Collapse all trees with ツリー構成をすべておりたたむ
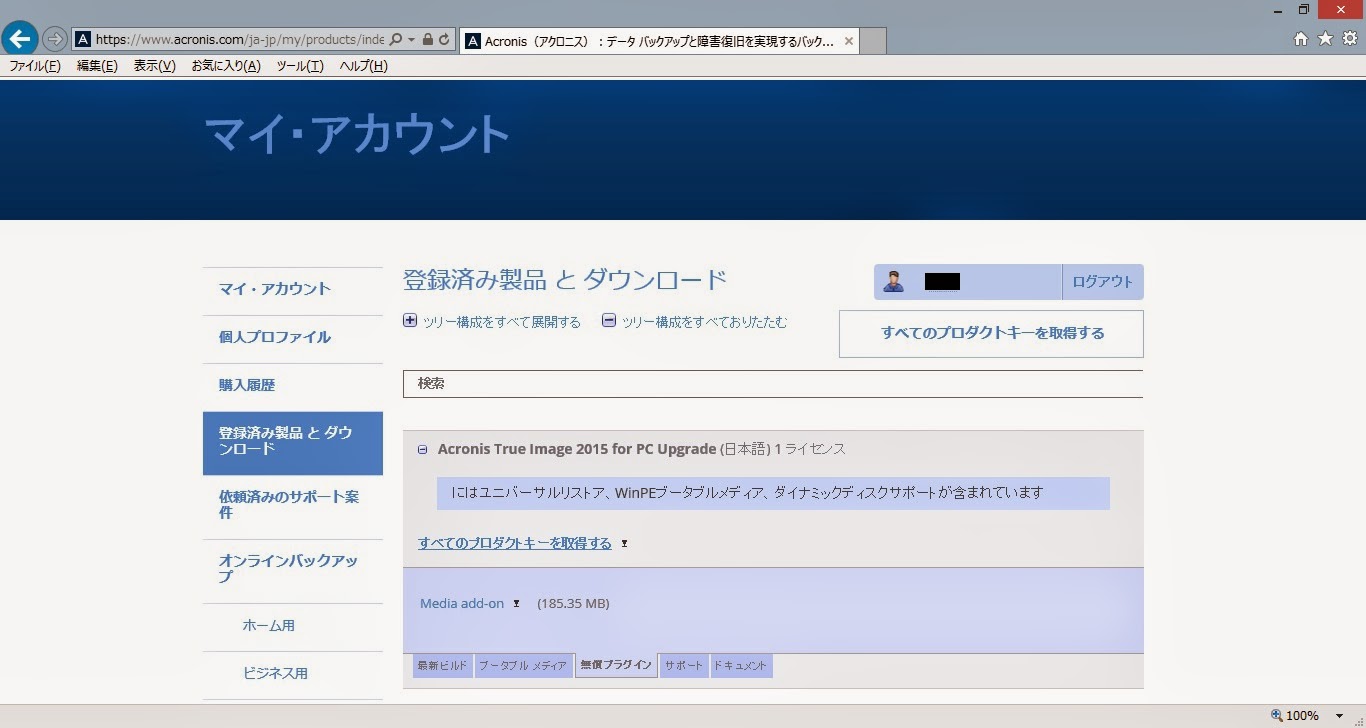 tap(695, 322)
